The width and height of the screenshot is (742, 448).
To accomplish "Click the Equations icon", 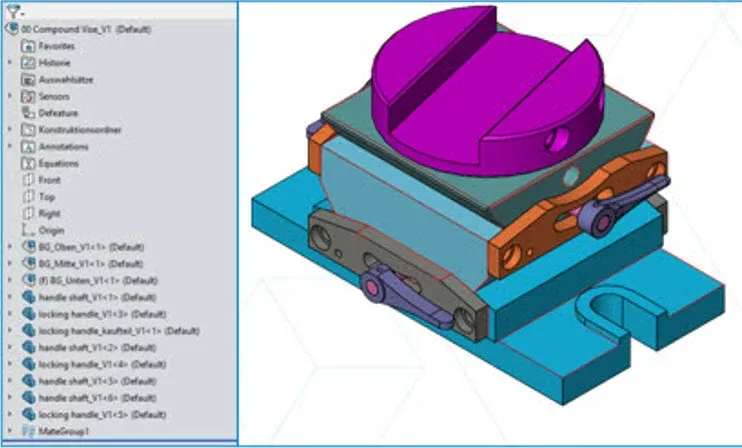I will point(28,163).
